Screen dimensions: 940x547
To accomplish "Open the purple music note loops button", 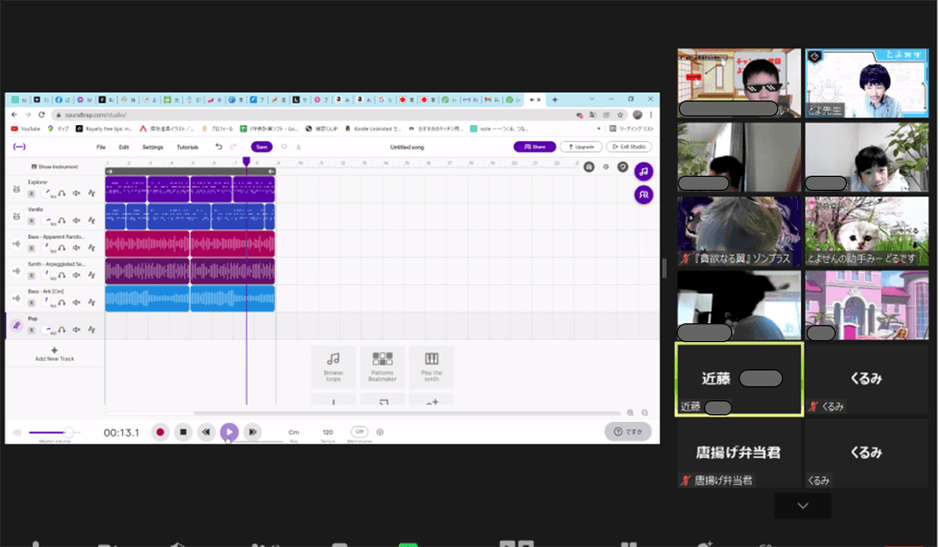I will 643,171.
